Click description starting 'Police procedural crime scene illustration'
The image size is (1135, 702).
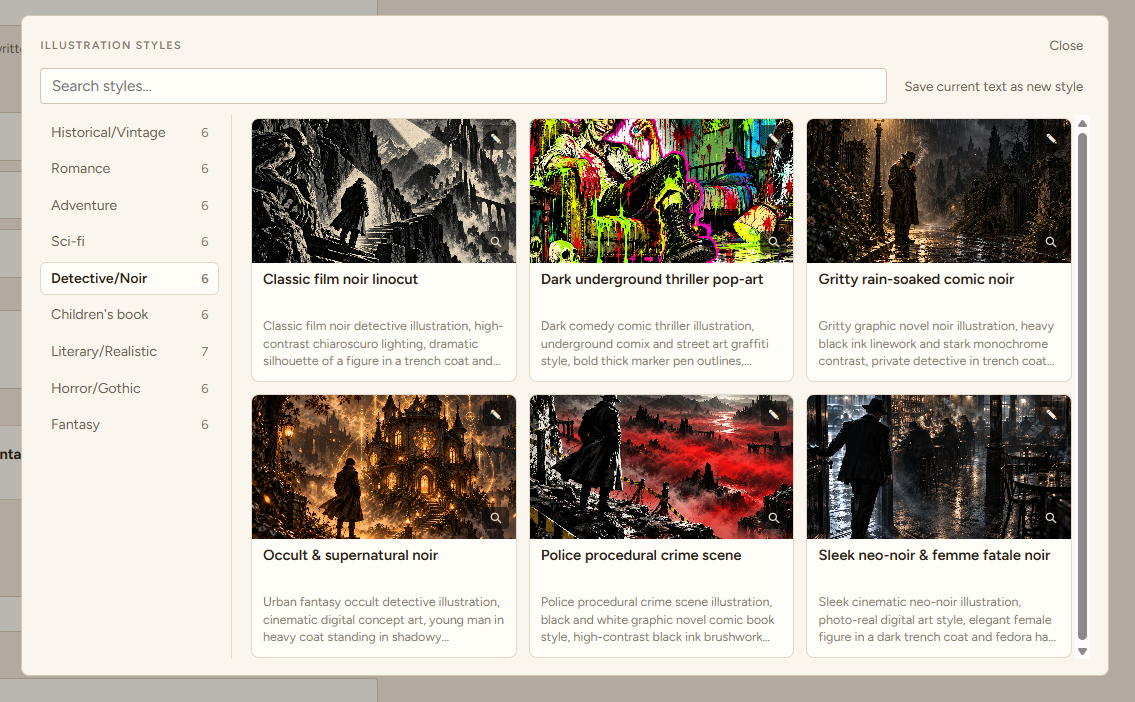pos(657,619)
